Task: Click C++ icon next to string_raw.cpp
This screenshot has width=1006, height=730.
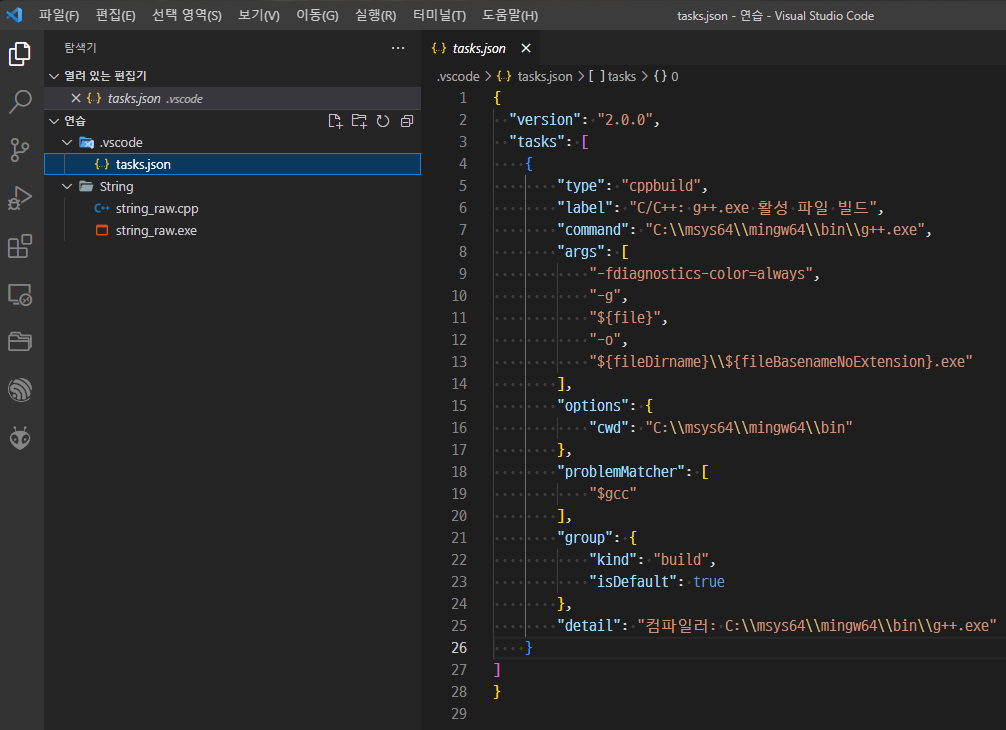Action: click(101, 208)
